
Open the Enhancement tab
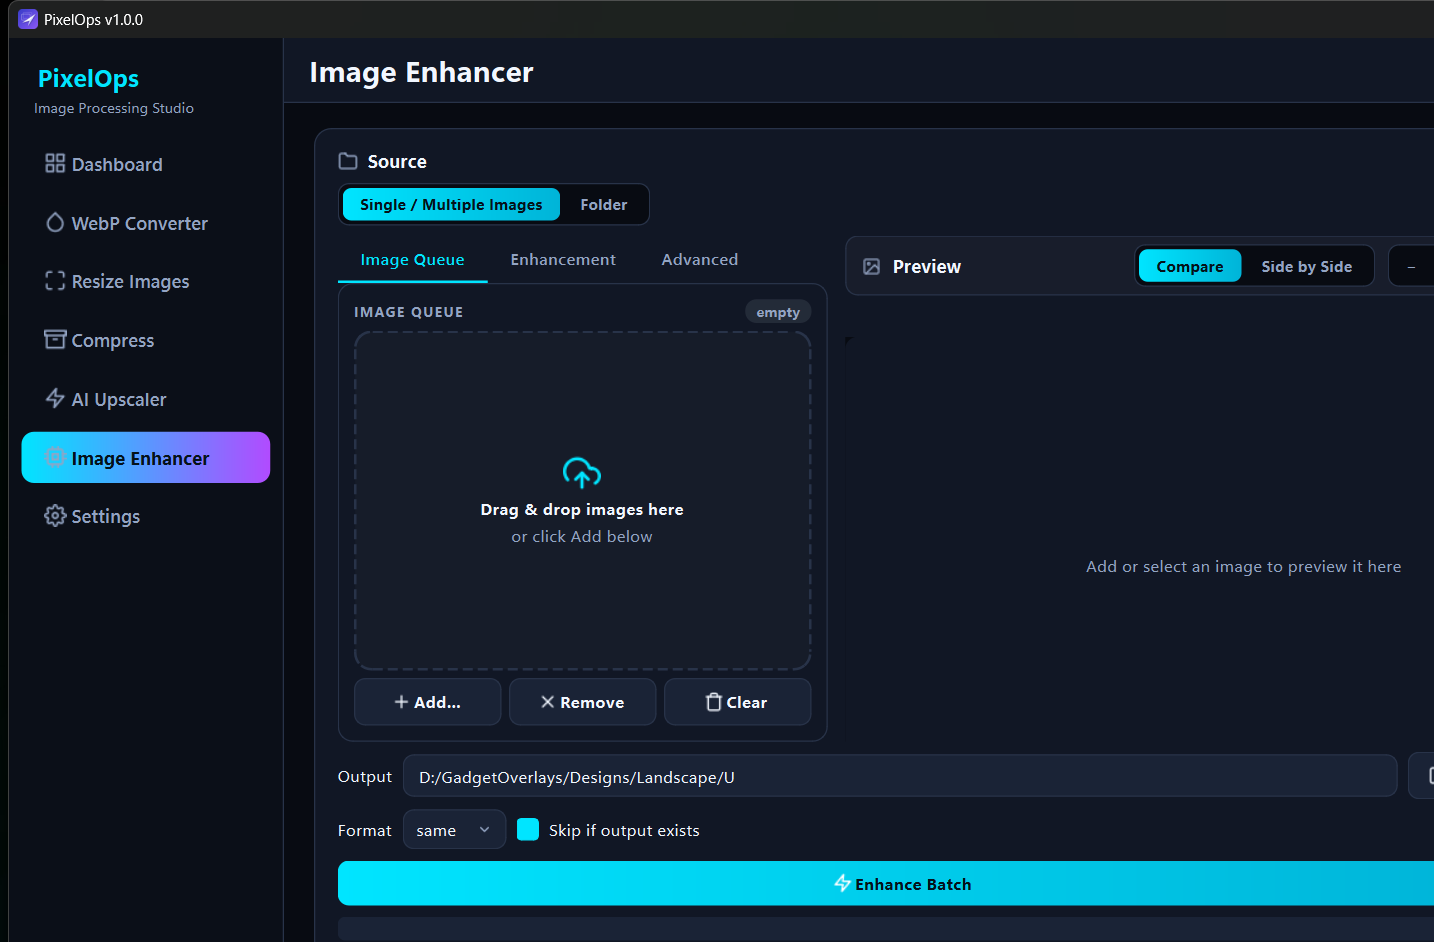[x=563, y=259]
